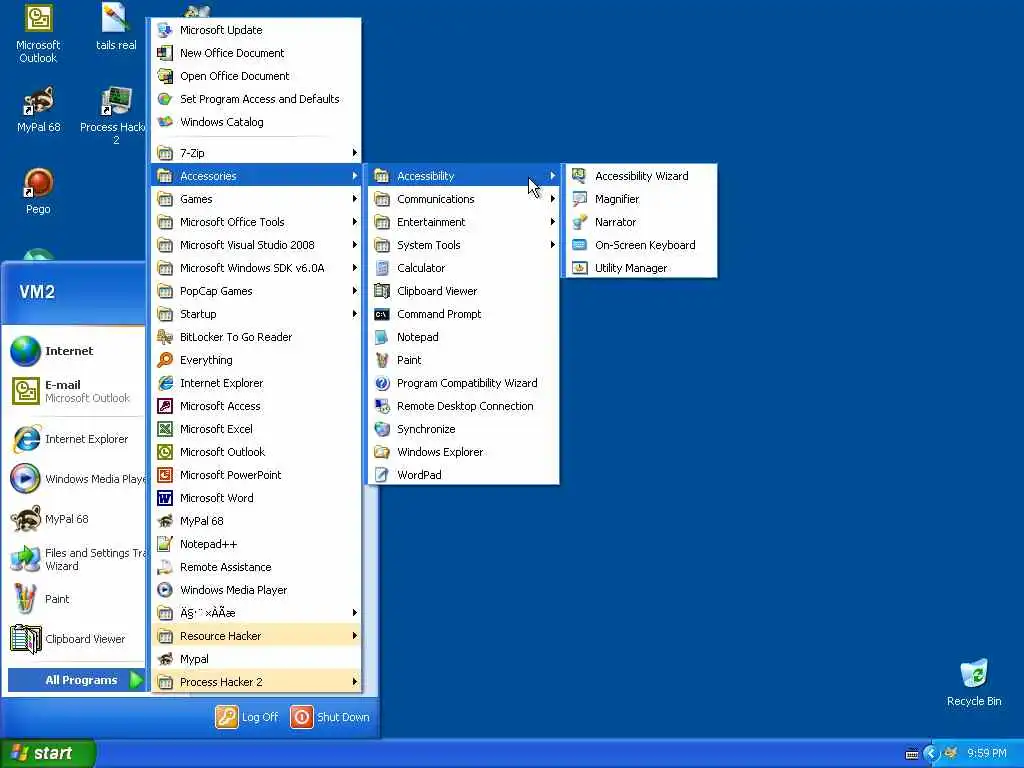Click the Narrator icon
1024x768 pixels.
(579, 222)
